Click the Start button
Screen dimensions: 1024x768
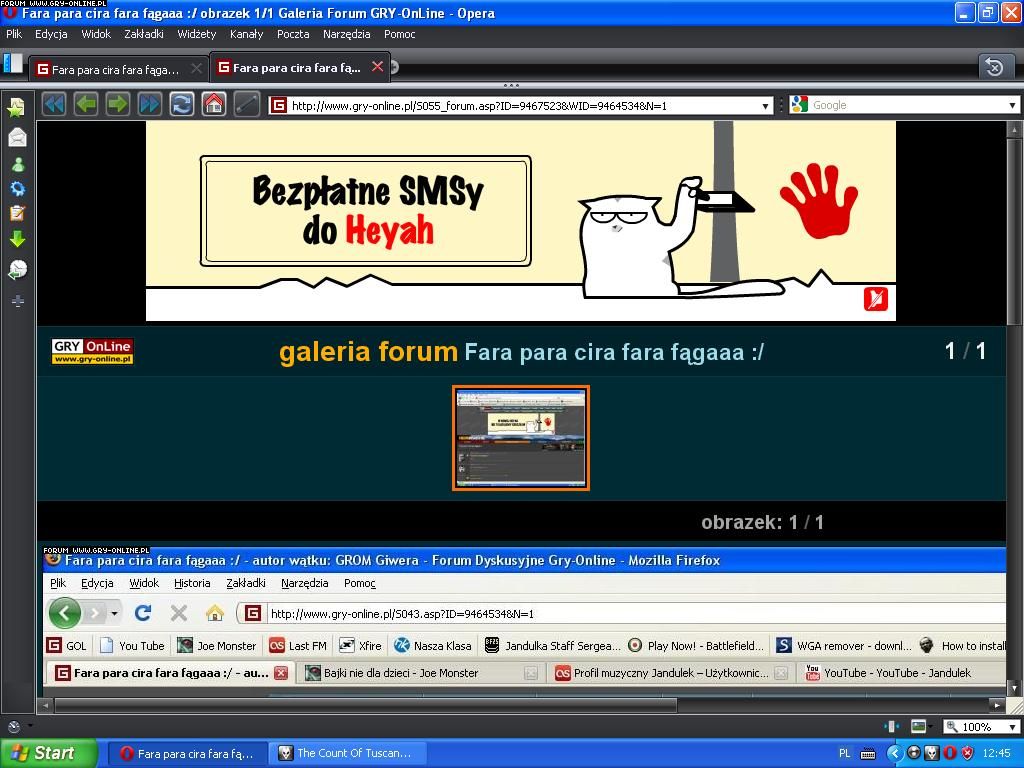(48, 753)
